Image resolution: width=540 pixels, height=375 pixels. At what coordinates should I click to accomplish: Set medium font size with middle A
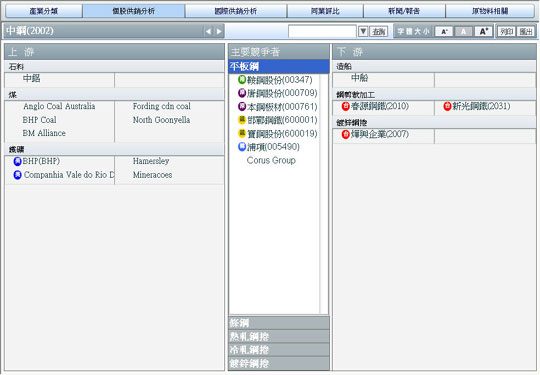(463, 32)
